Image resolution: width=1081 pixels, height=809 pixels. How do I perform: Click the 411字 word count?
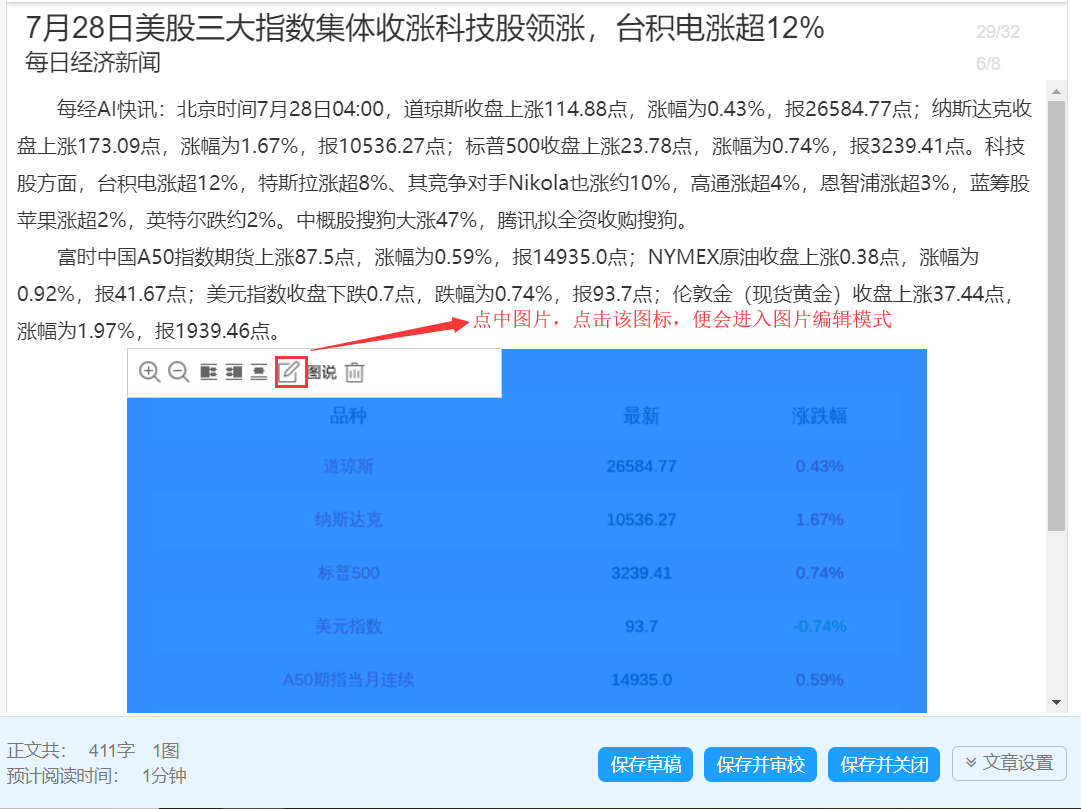[112, 750]
